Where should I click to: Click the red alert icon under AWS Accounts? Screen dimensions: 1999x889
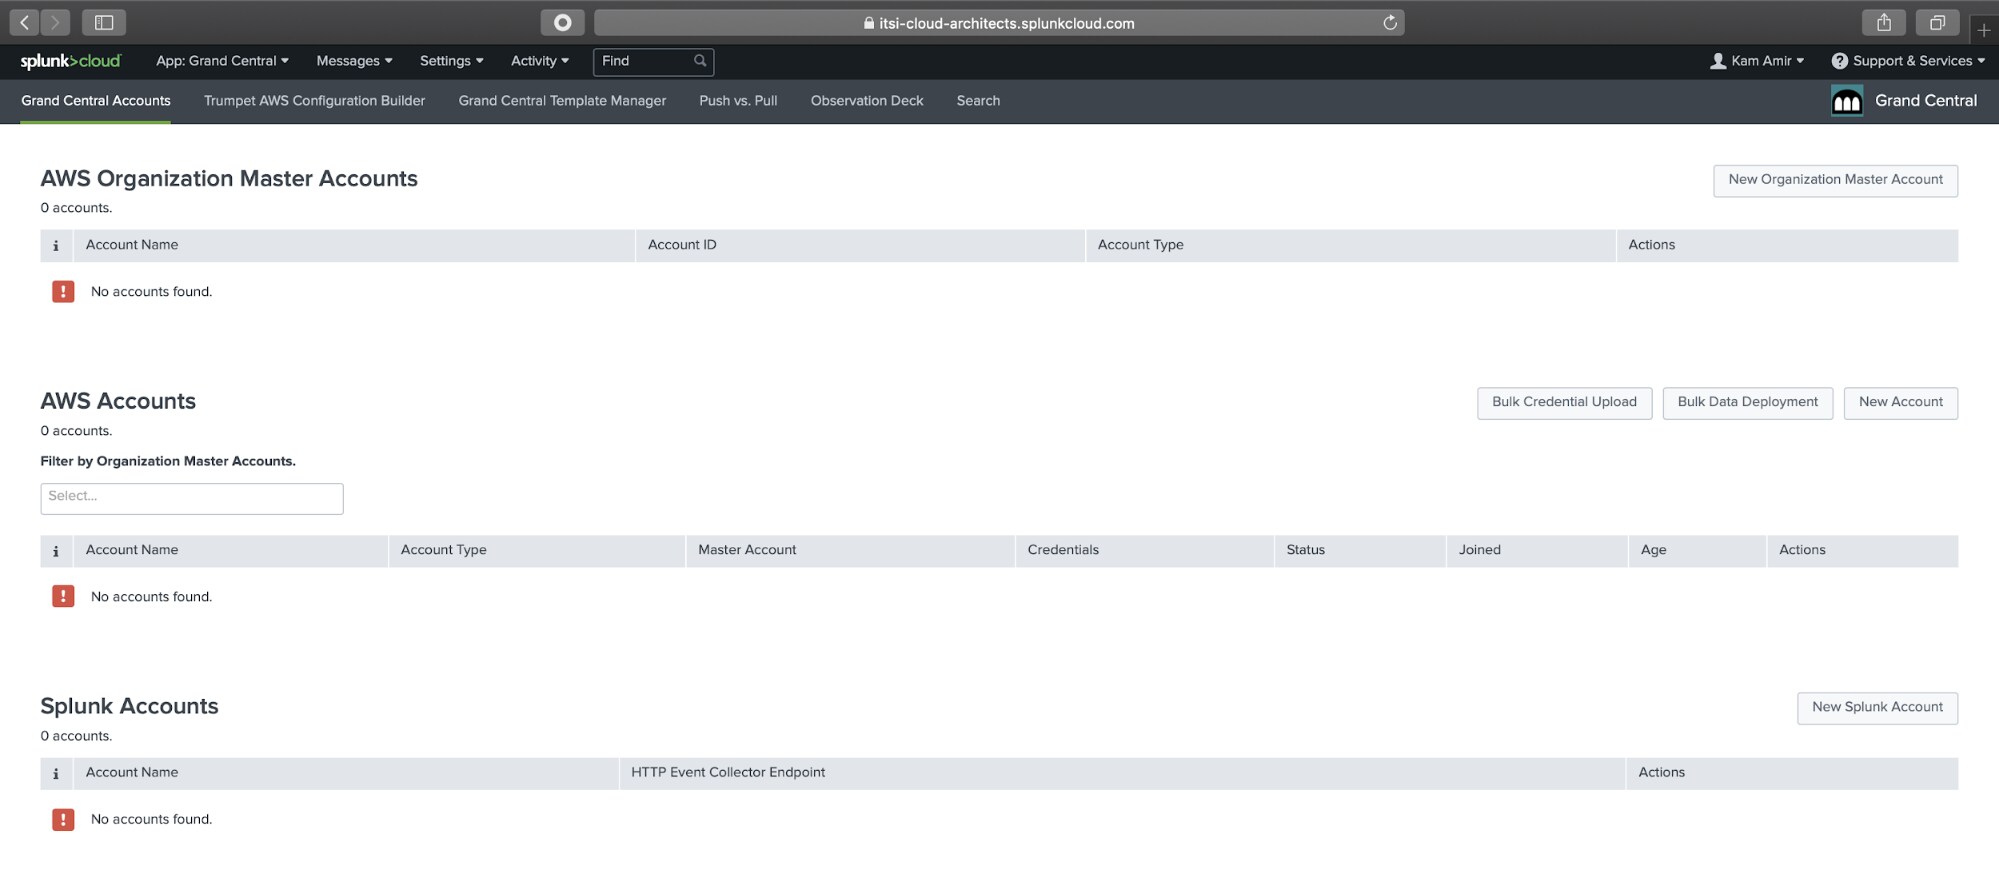pyautogui.click(x=63, y=597)
